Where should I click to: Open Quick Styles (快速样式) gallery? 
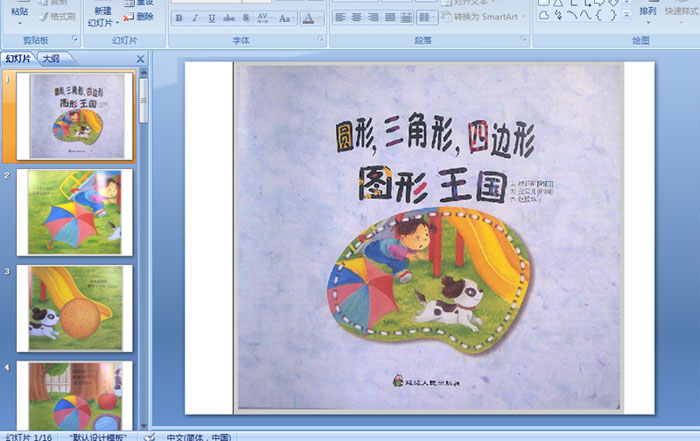682,12
